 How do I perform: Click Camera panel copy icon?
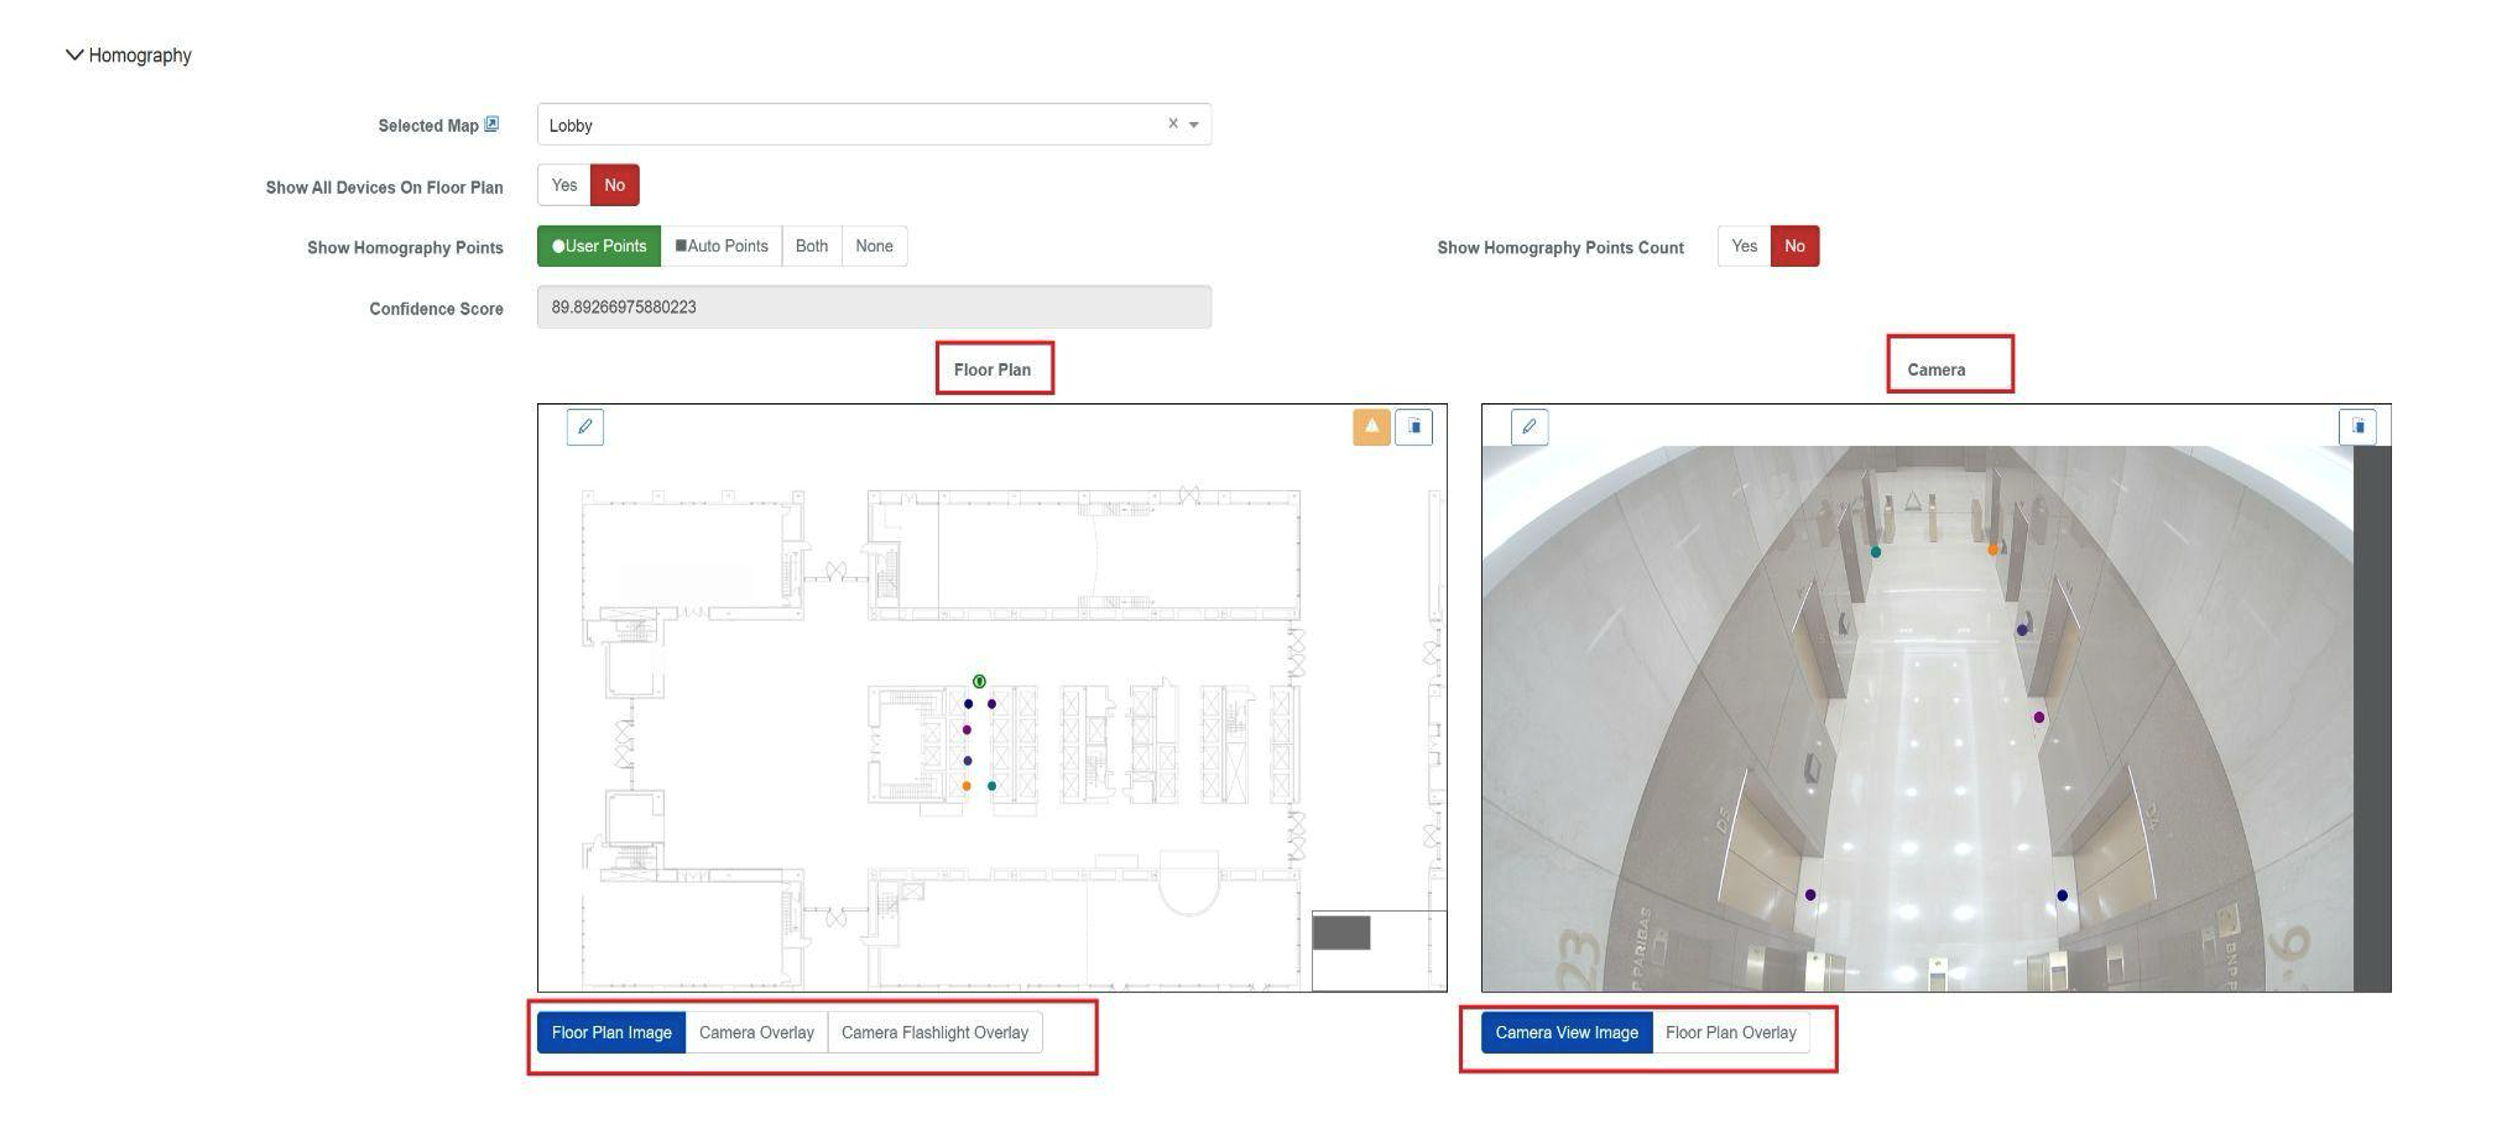[2357, 427]
